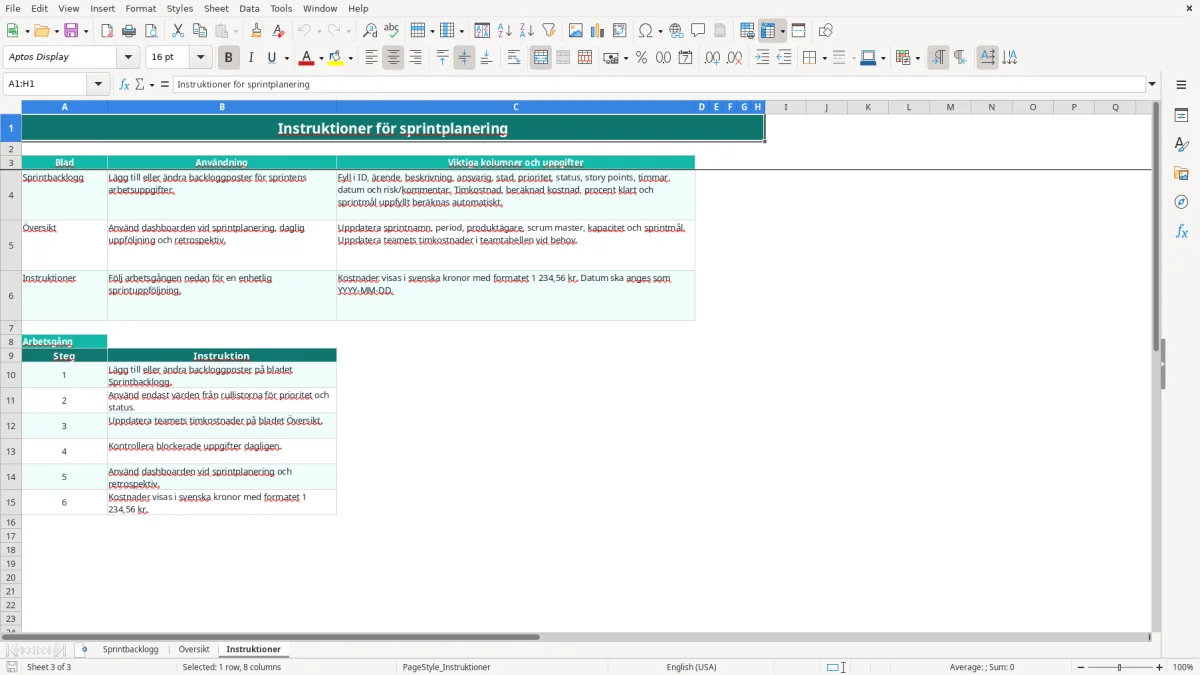Screen dimensions: 1200x675
Task: Open the Name Box dropdown arrow
Action: (98, 84)
